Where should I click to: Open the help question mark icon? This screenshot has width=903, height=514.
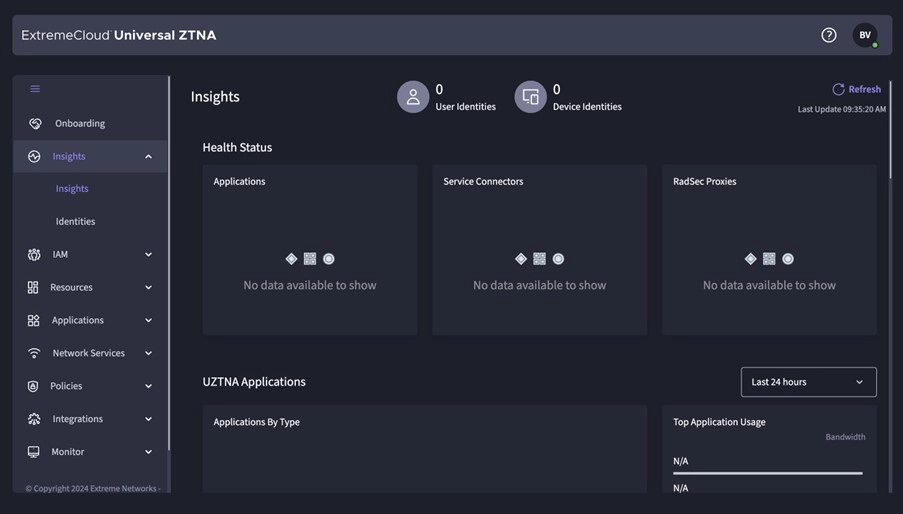pyautogui.click(x=828, y=35)
